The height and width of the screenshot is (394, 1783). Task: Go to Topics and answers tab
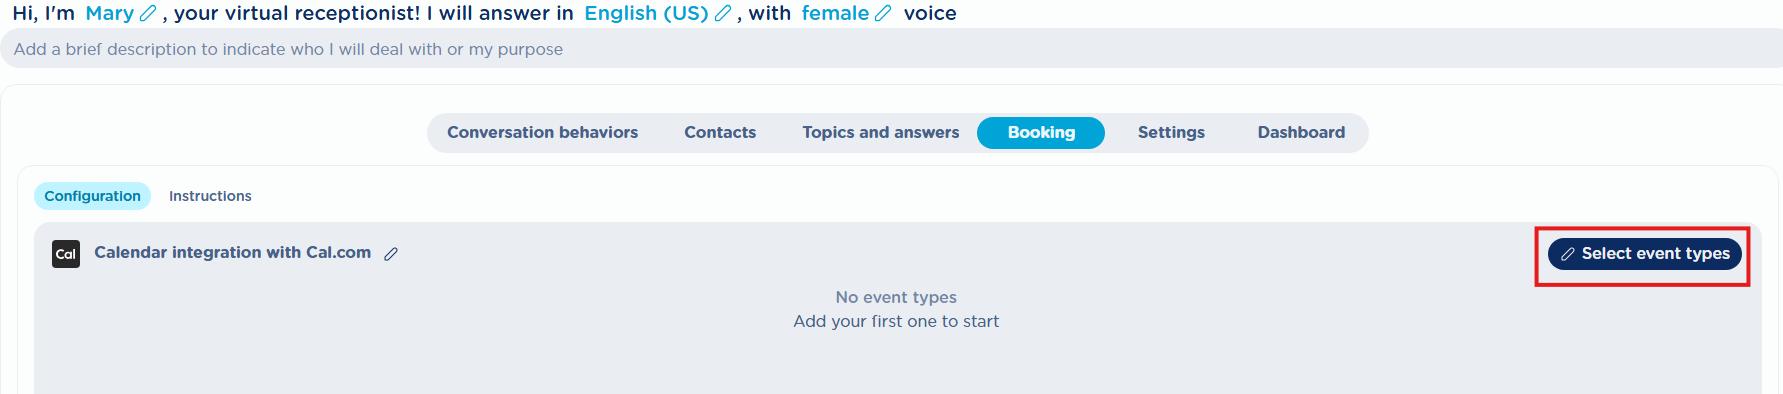point(880,132)
